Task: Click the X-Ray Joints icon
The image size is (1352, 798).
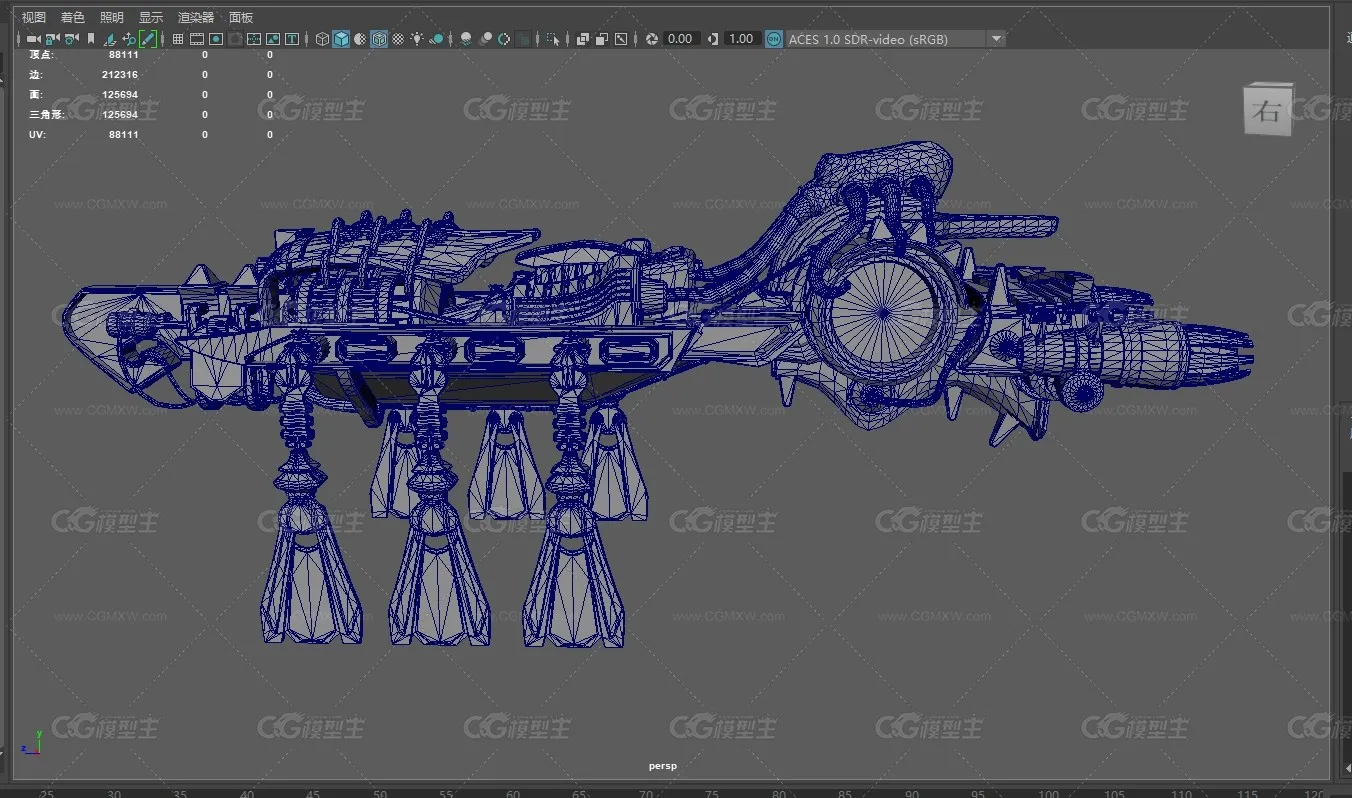Action: (621, 39)
